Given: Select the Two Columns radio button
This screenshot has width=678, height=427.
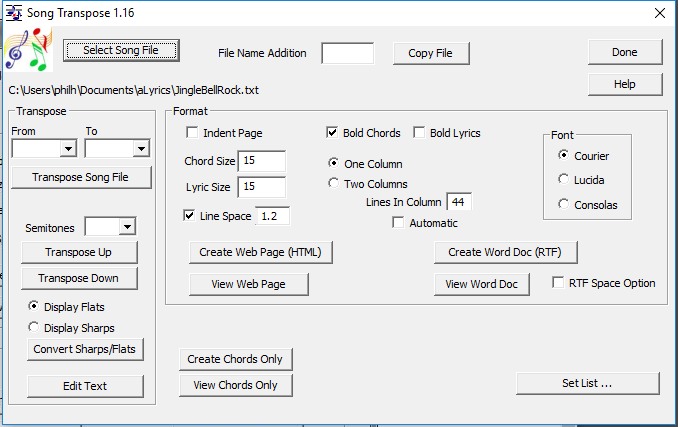Looking at the screenshot, I should pyautogui.click(x=334, y=184).
